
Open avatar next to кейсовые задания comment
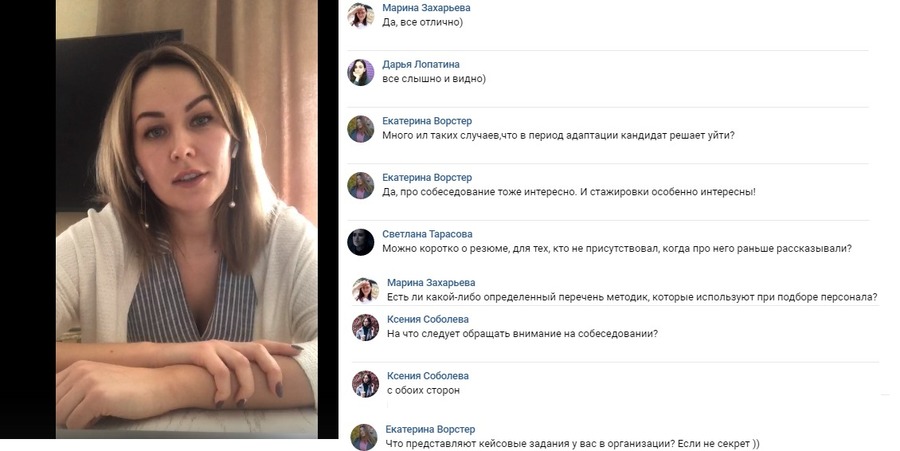(x=364, y=437)
